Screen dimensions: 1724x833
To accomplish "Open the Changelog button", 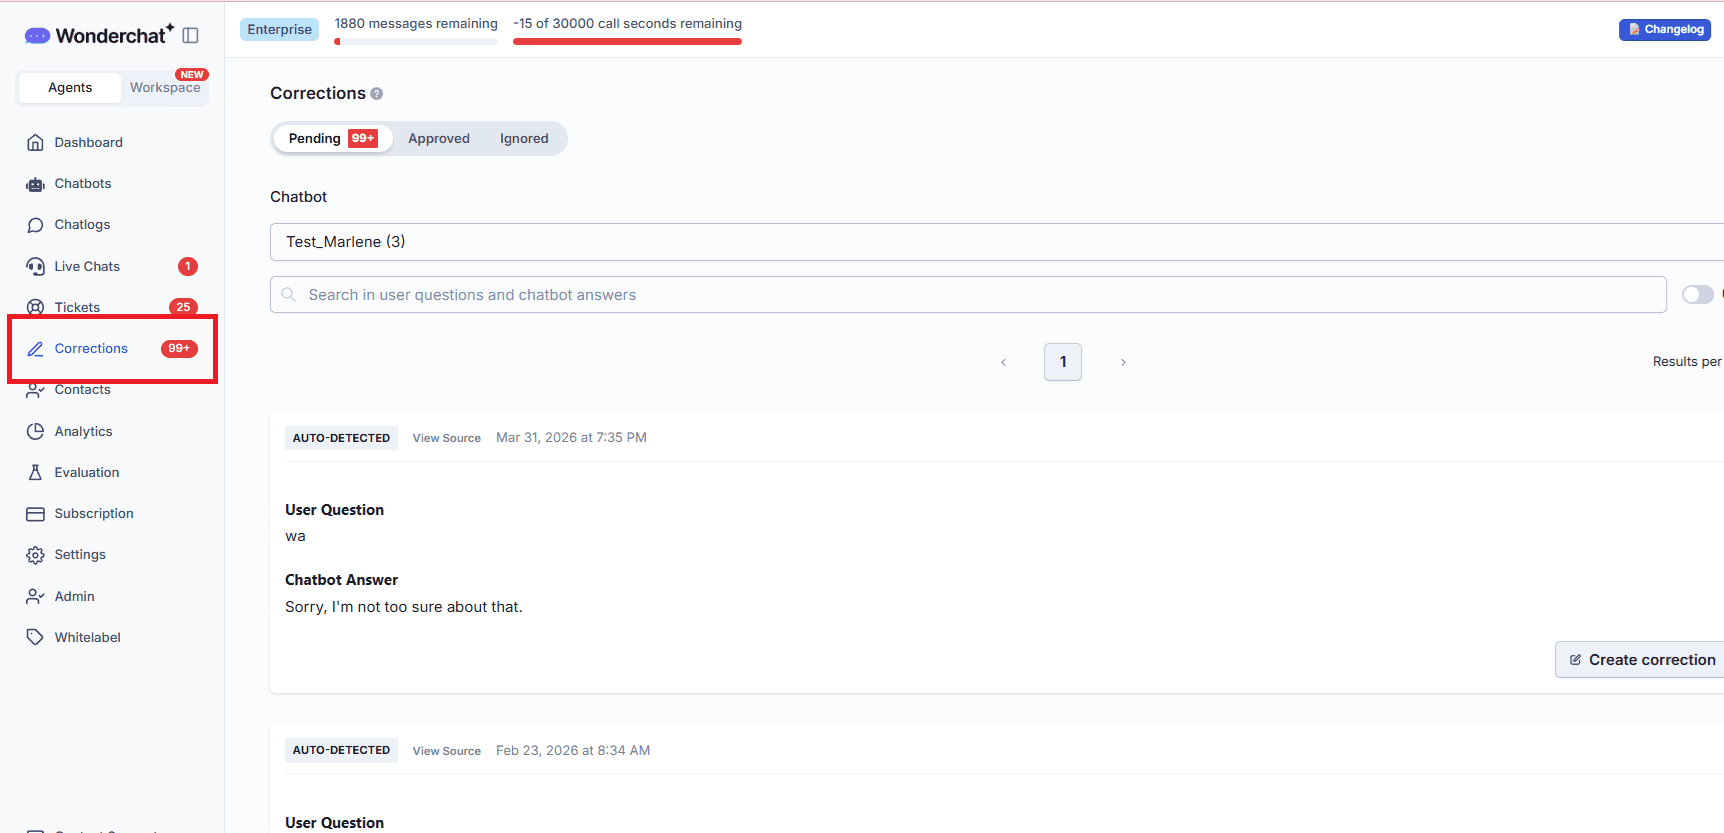I will pos(1665,30).
